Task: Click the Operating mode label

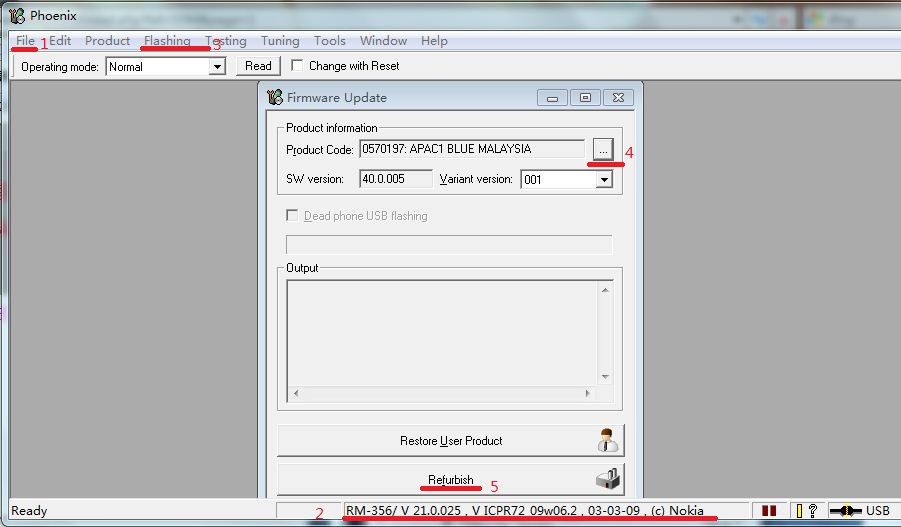Action: click(x=60, y=67)
